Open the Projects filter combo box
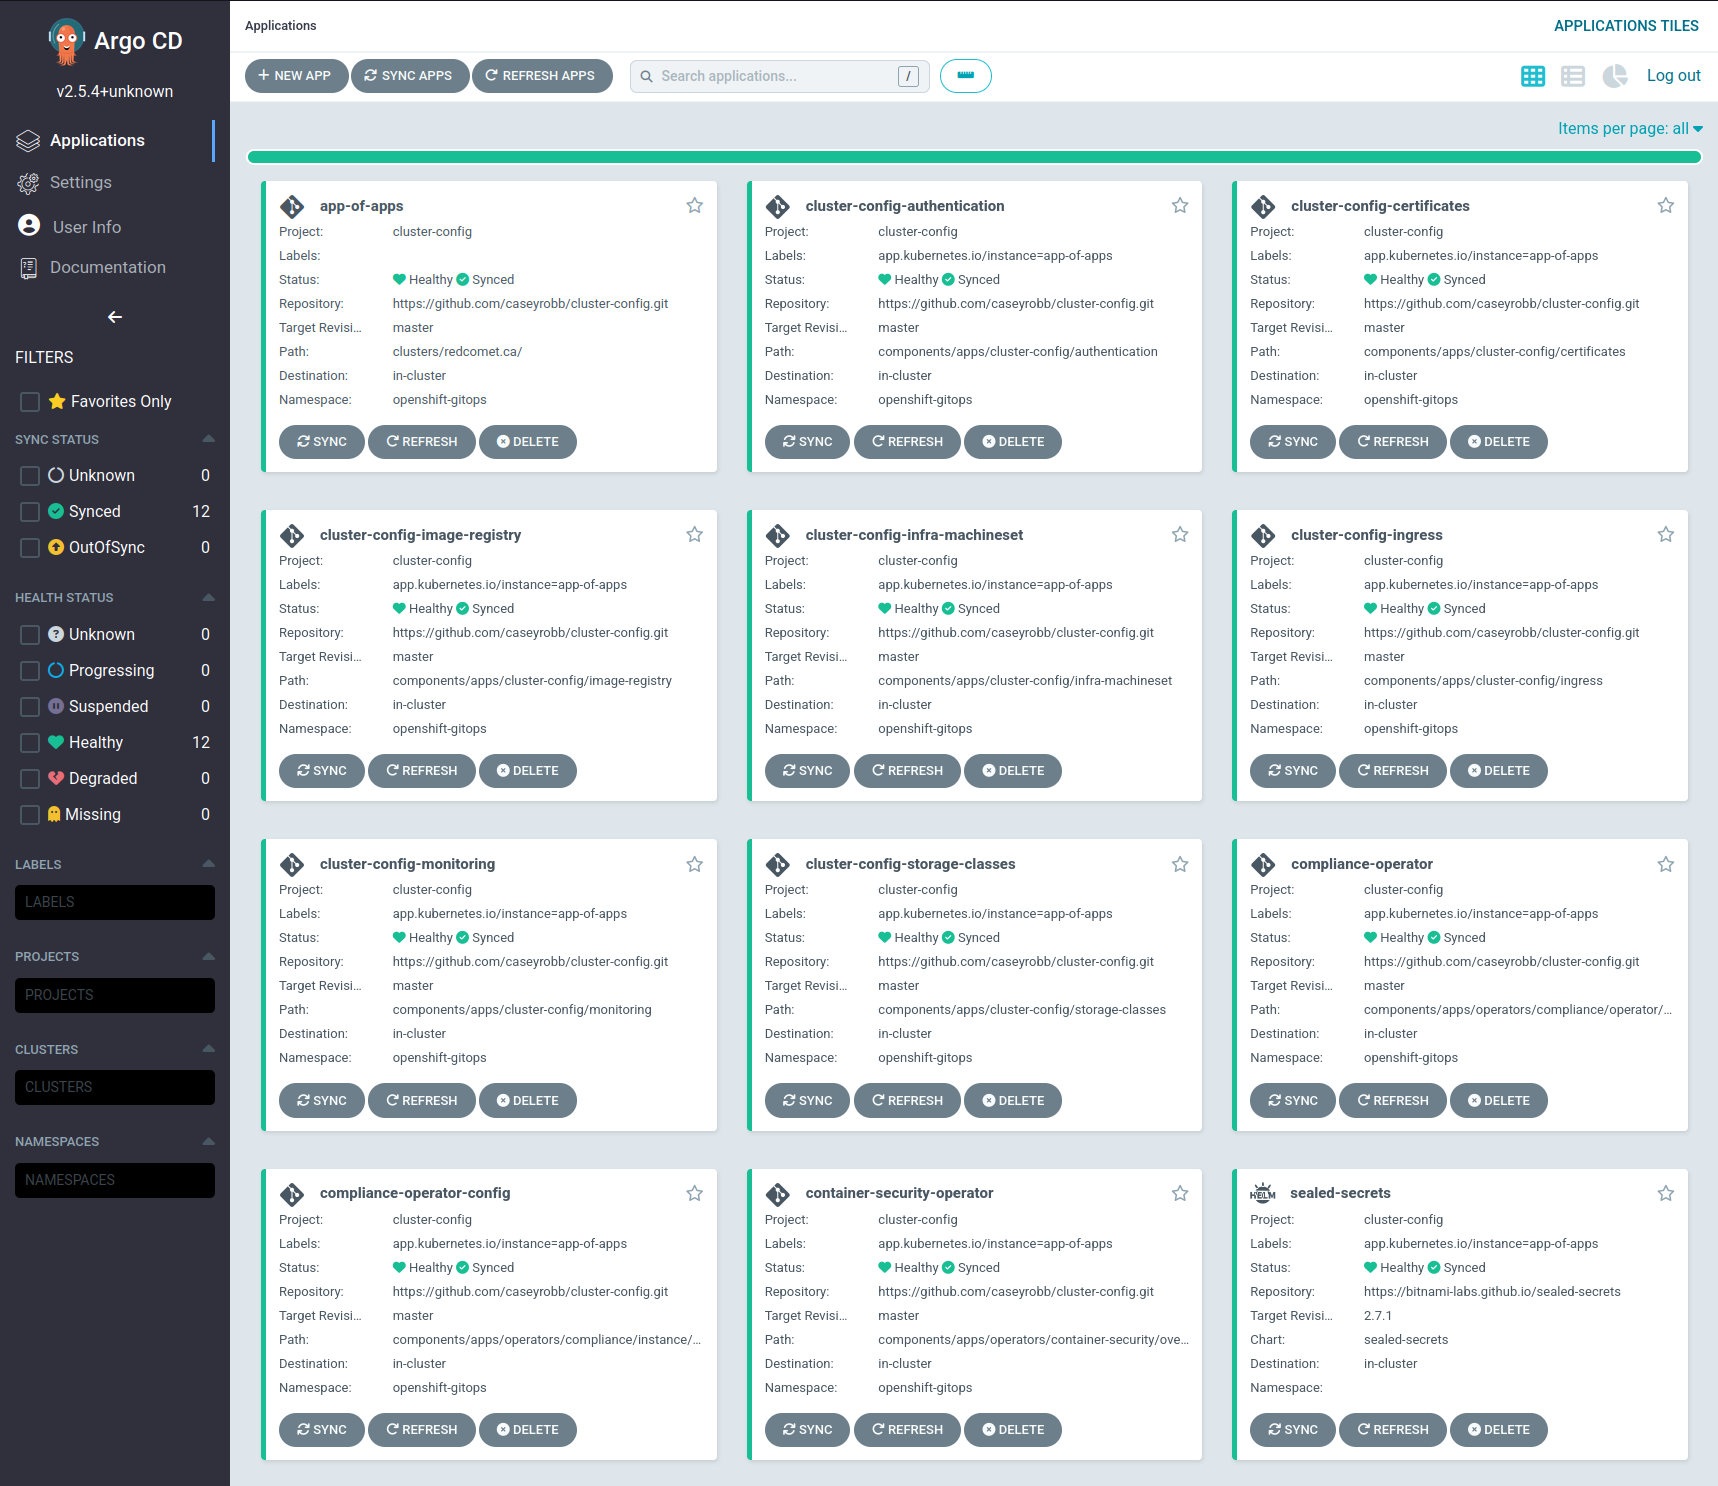This screenshot has width=1718, height=1486. 115,995
